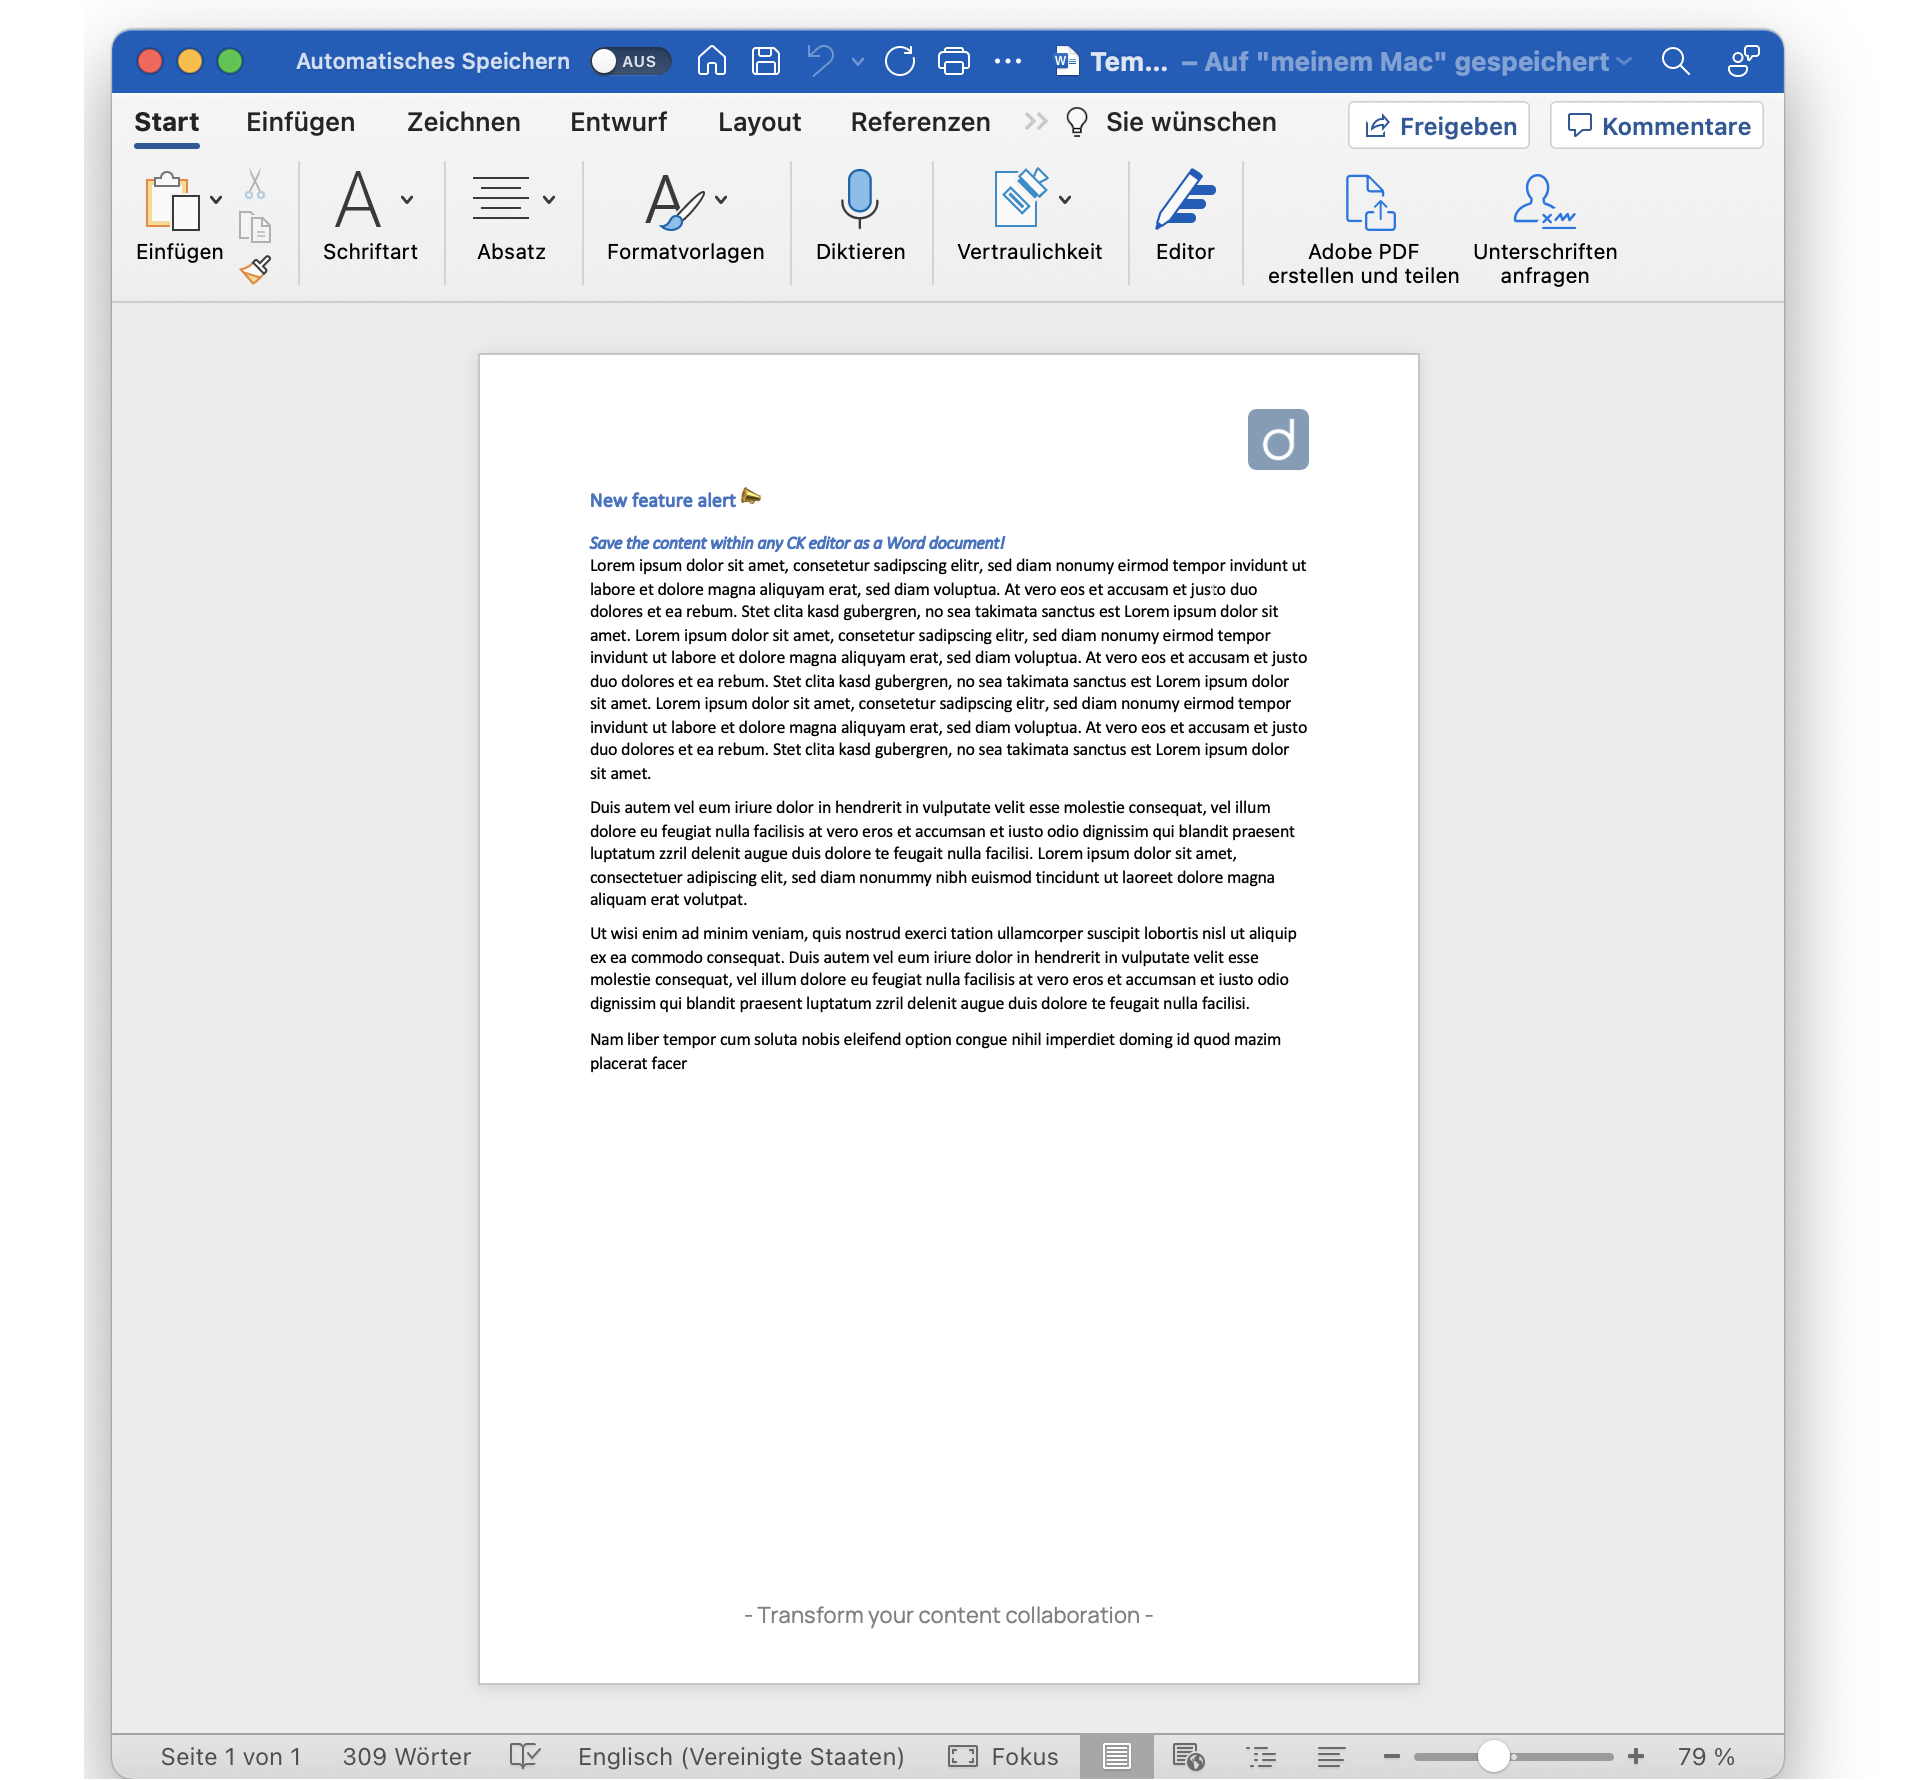This screenshot has width=1924, height=1780.
Task: Click the 309 Wörter word count
Action: click(406, 1756)
